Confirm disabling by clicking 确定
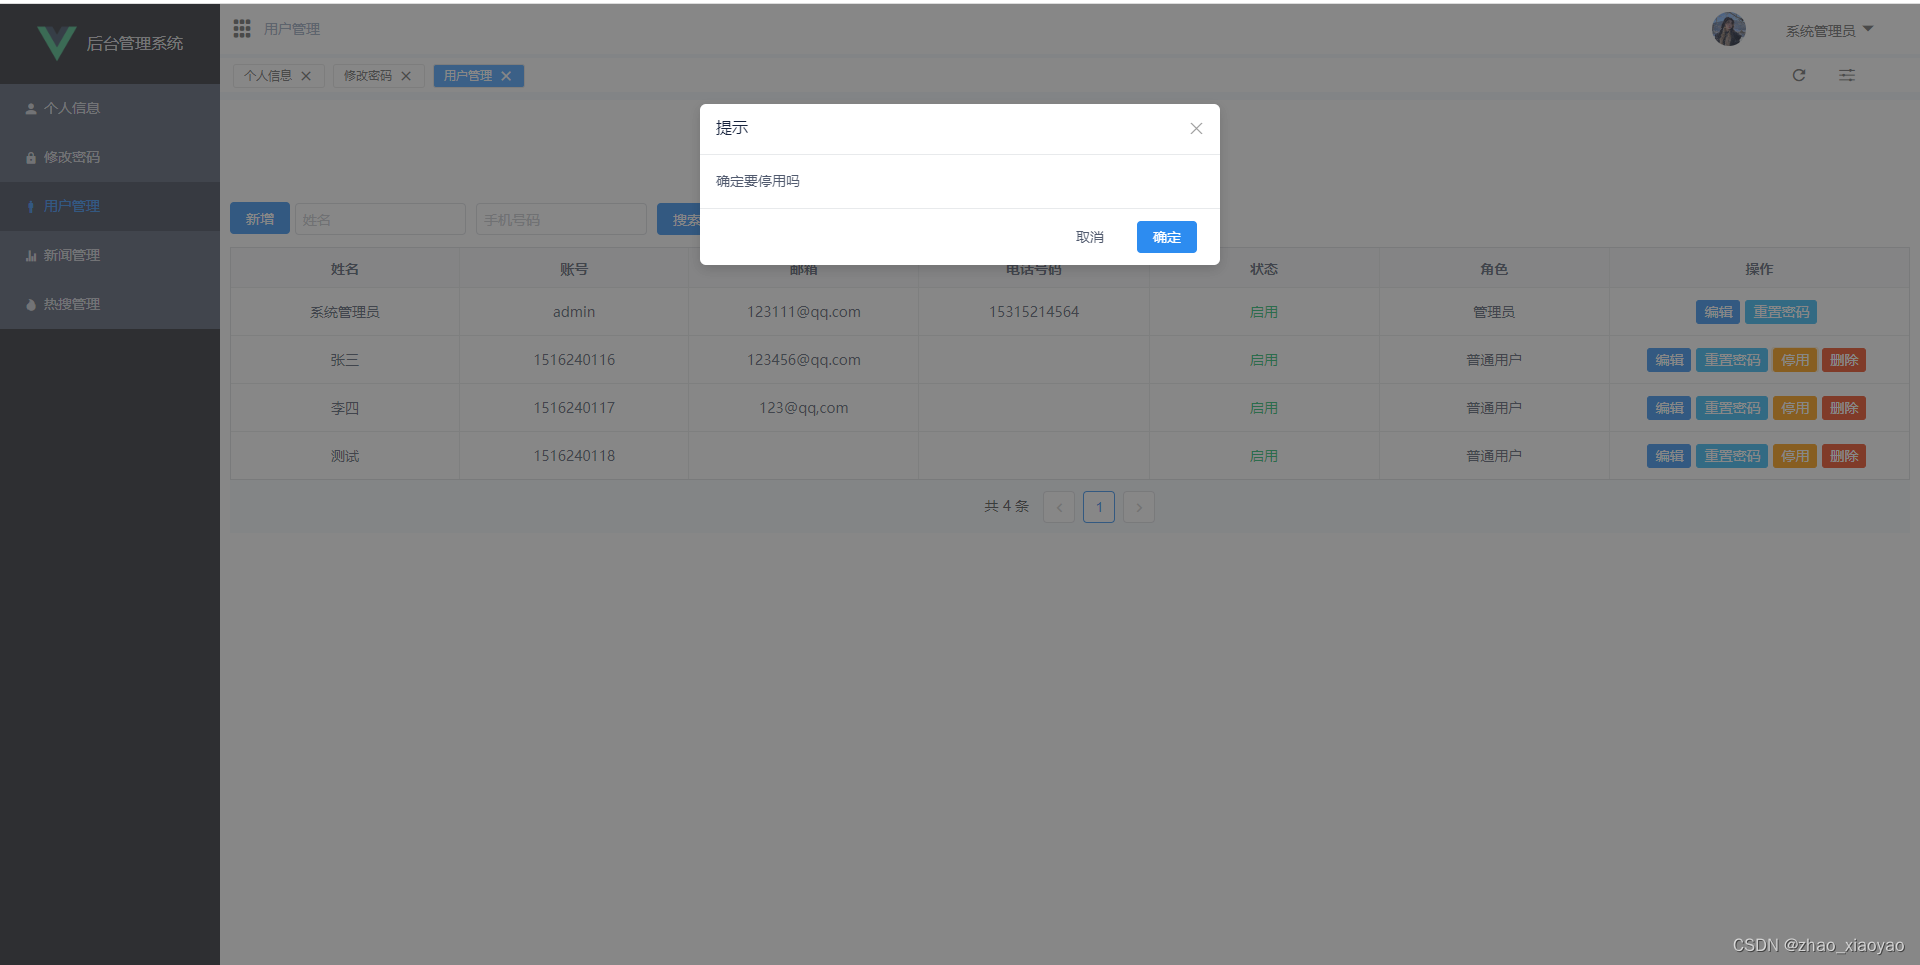1920x965 pixels. pos(1166,237)
